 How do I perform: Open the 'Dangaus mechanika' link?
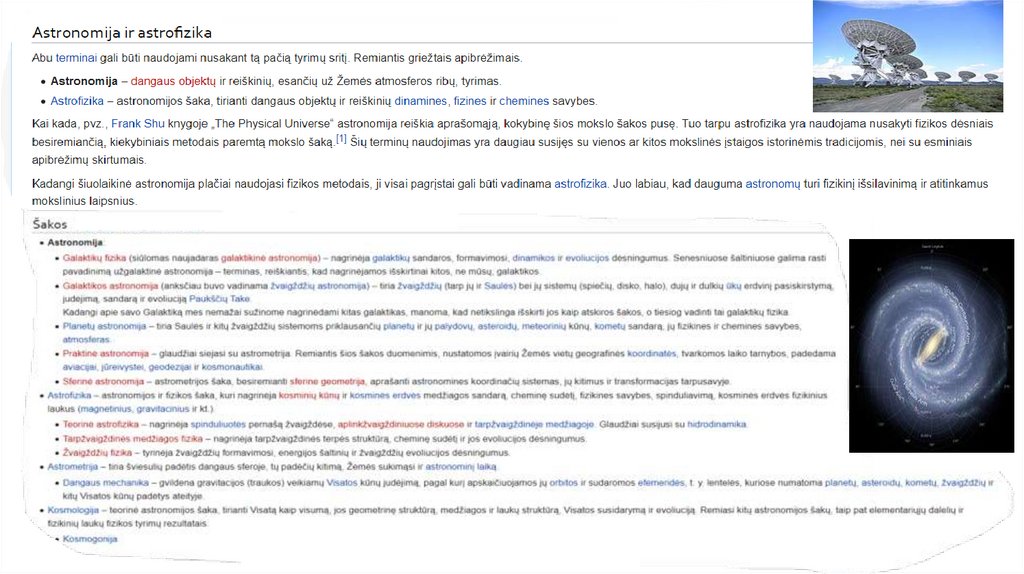point(106,483)
